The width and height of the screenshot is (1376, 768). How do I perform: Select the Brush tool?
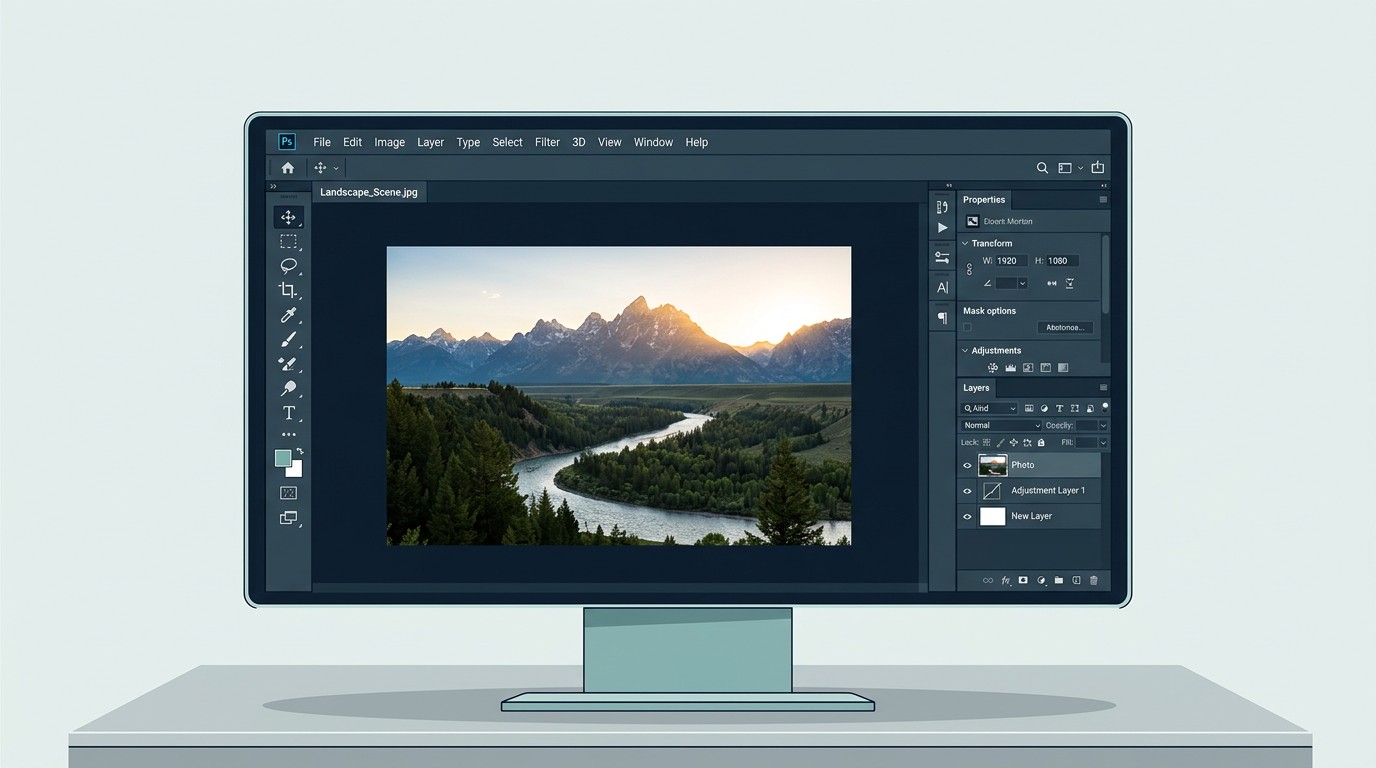point(288,340)
